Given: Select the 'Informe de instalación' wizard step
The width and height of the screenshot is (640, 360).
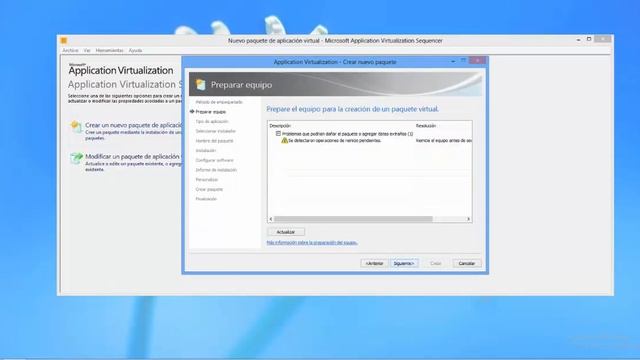Looking at the screenshot, I should pos(216,170).
